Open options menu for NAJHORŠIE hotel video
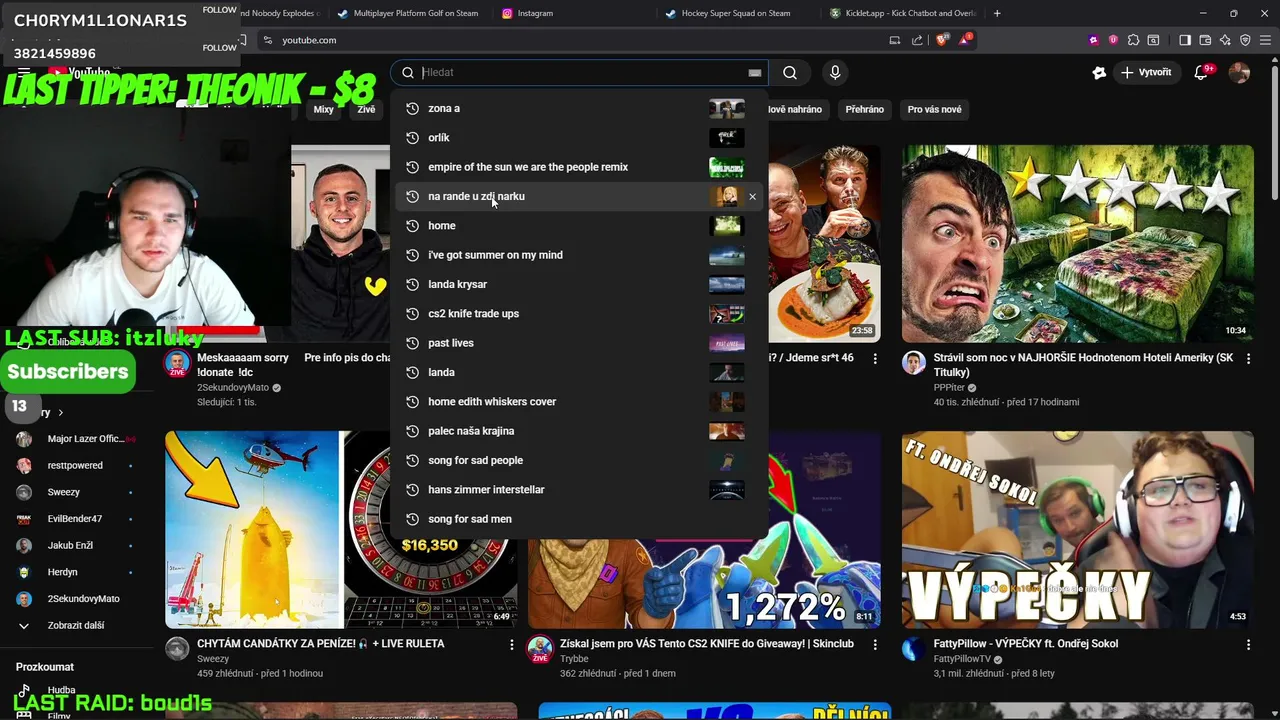Screen dimensions: 1280x720 click(x=1248, y=358)
